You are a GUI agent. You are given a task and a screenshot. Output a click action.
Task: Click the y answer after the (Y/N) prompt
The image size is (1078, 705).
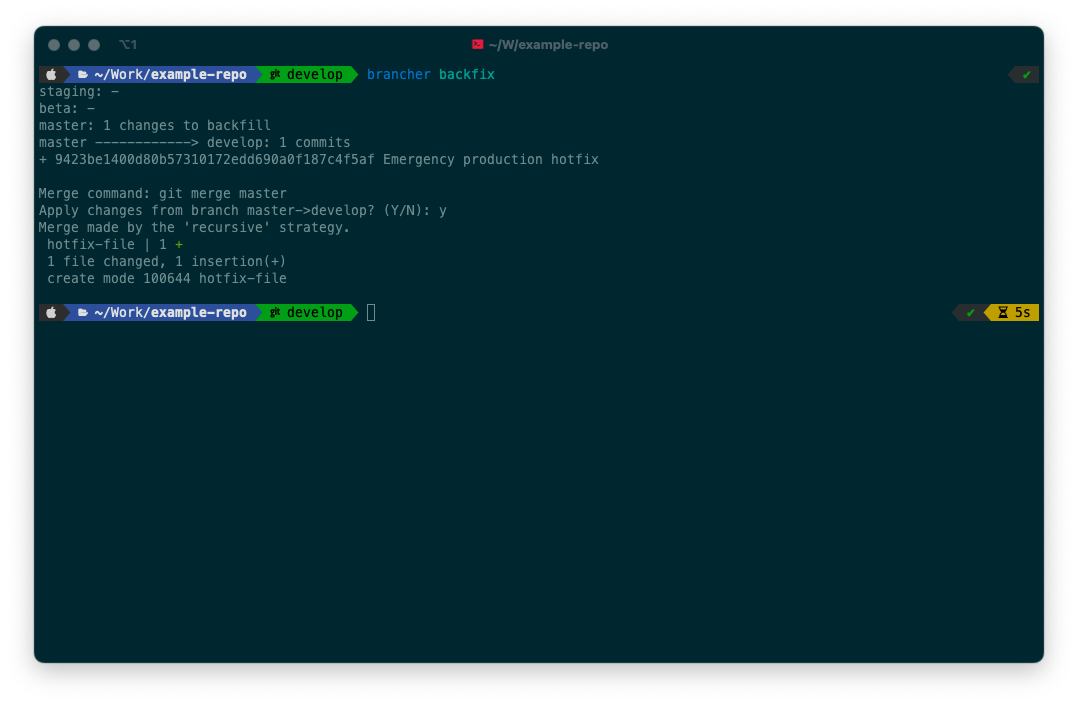443,210
